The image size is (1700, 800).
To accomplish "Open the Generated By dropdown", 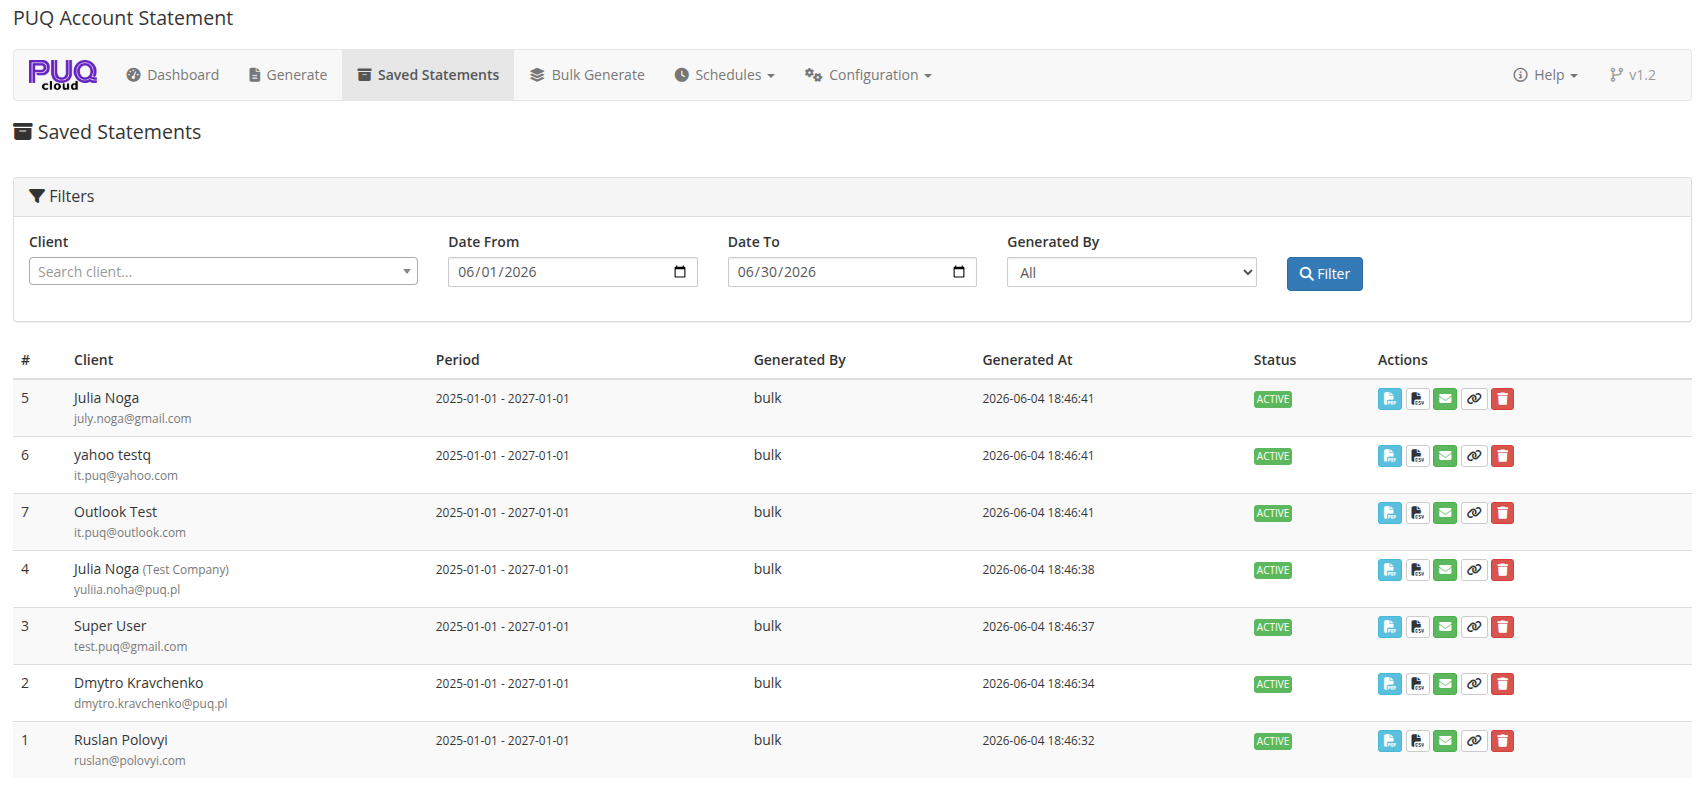I will pos(1131,273).
